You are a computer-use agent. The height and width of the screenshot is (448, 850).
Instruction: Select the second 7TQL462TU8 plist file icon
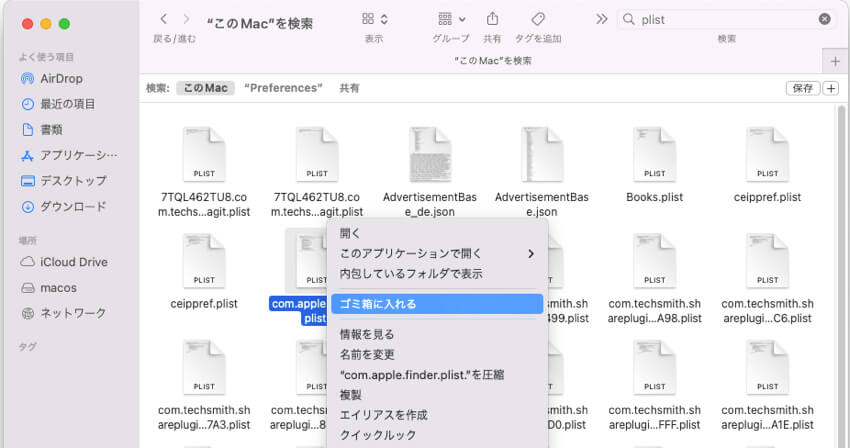click(x=317, y=155)
